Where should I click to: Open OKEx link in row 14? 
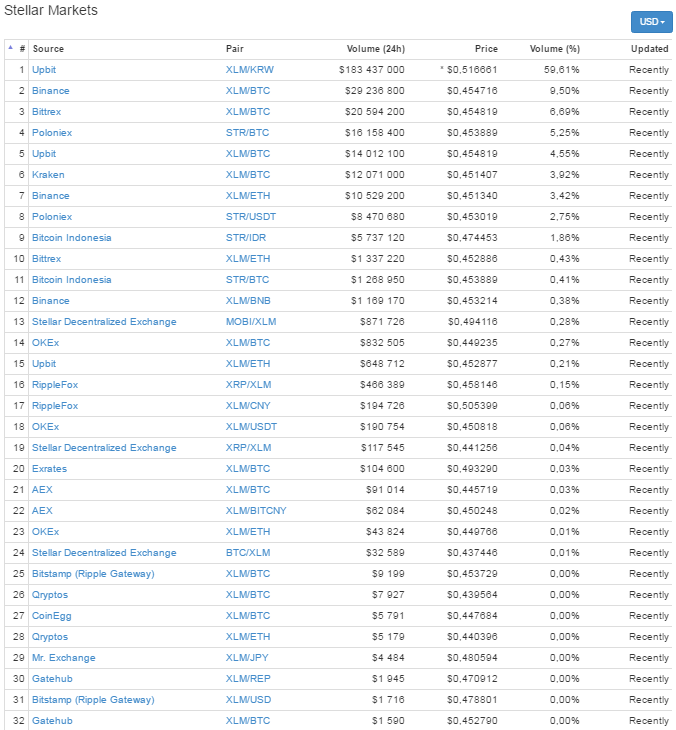click(x=45, y=343)
